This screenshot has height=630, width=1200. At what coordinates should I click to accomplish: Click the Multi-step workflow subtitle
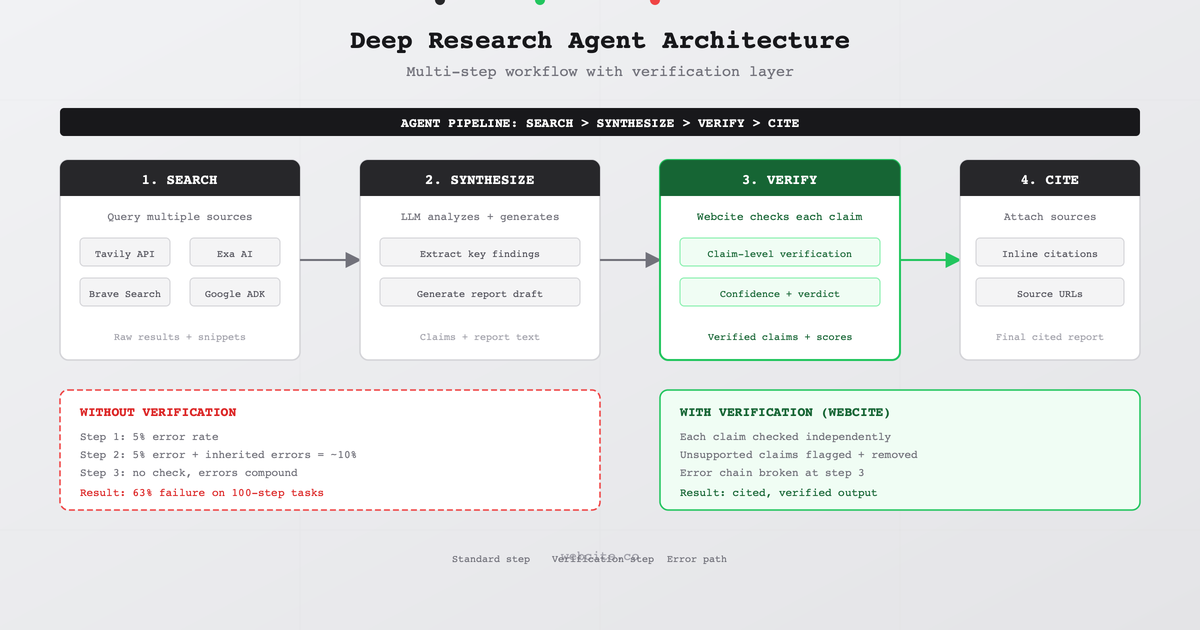pyautogui.click(x=600, y=72)
